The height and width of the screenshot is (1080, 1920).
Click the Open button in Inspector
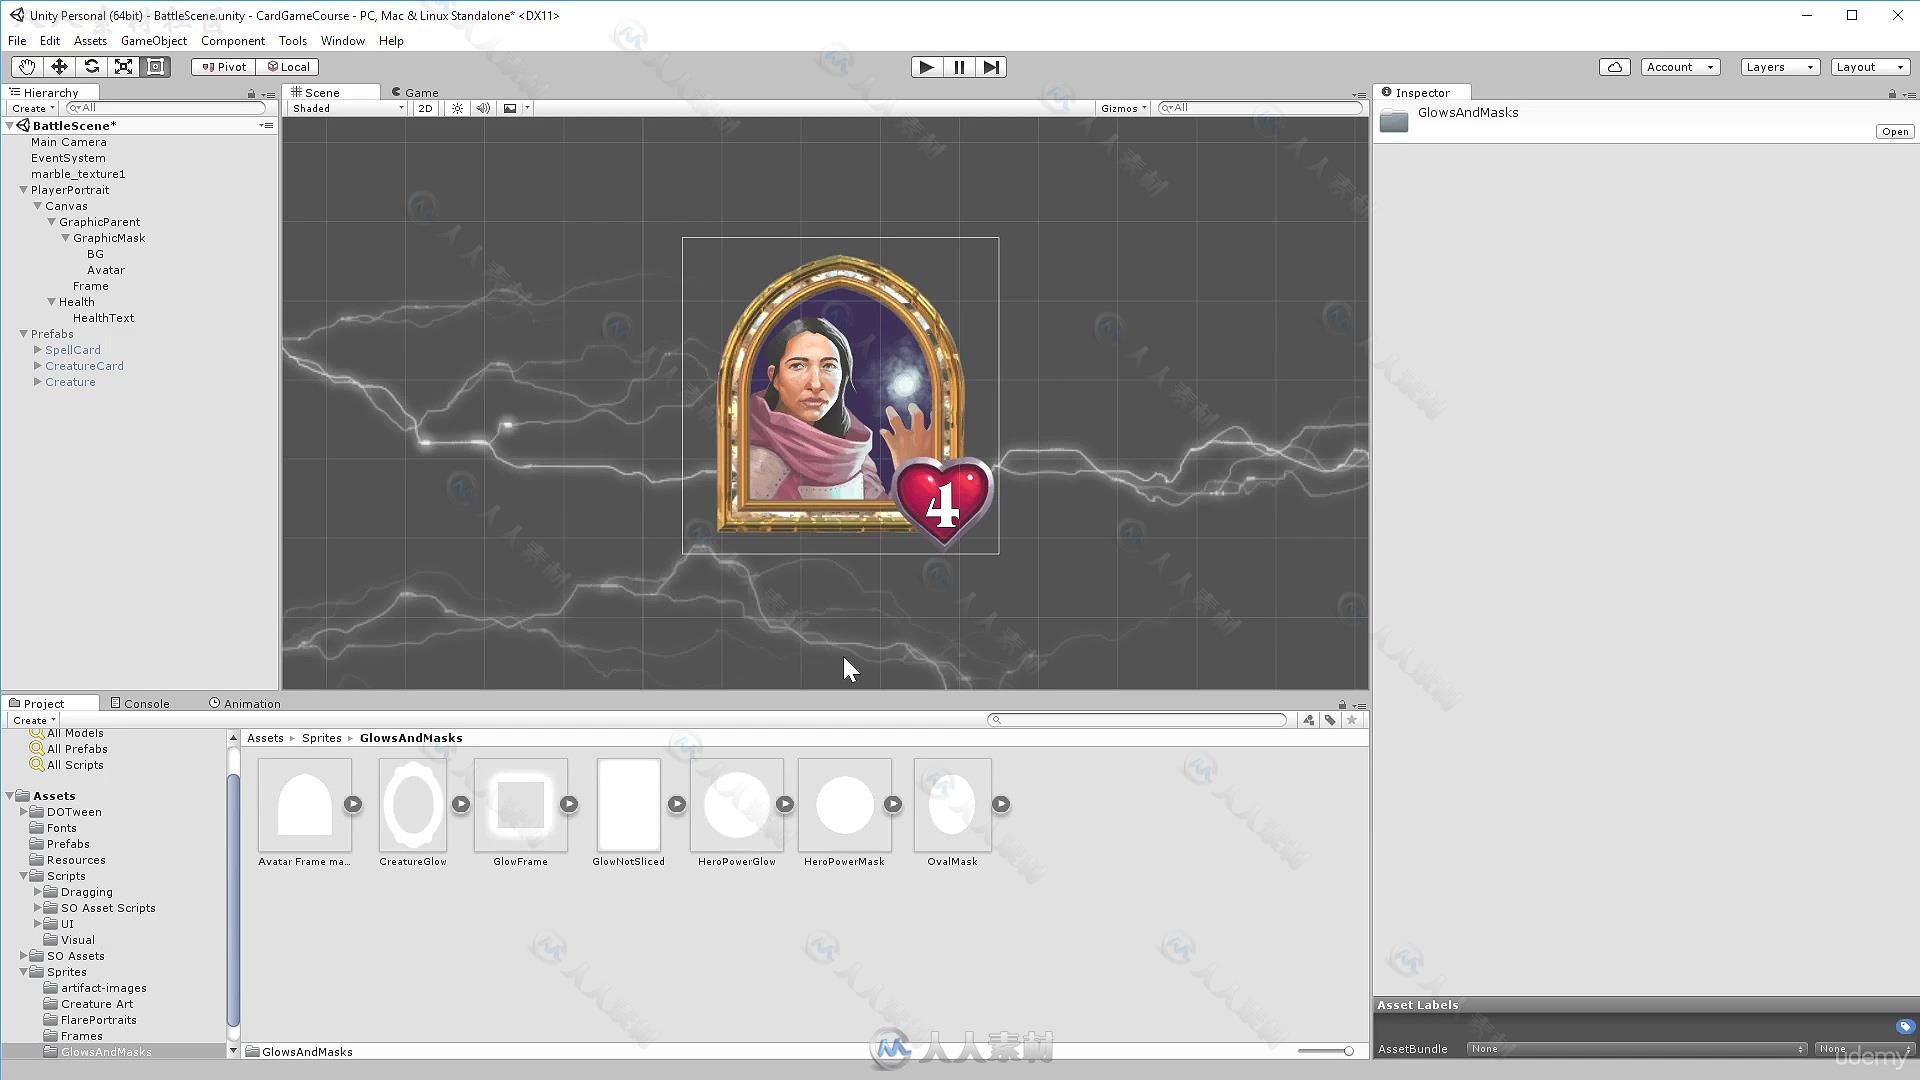pyautogui.click(x=1894, y=132)
